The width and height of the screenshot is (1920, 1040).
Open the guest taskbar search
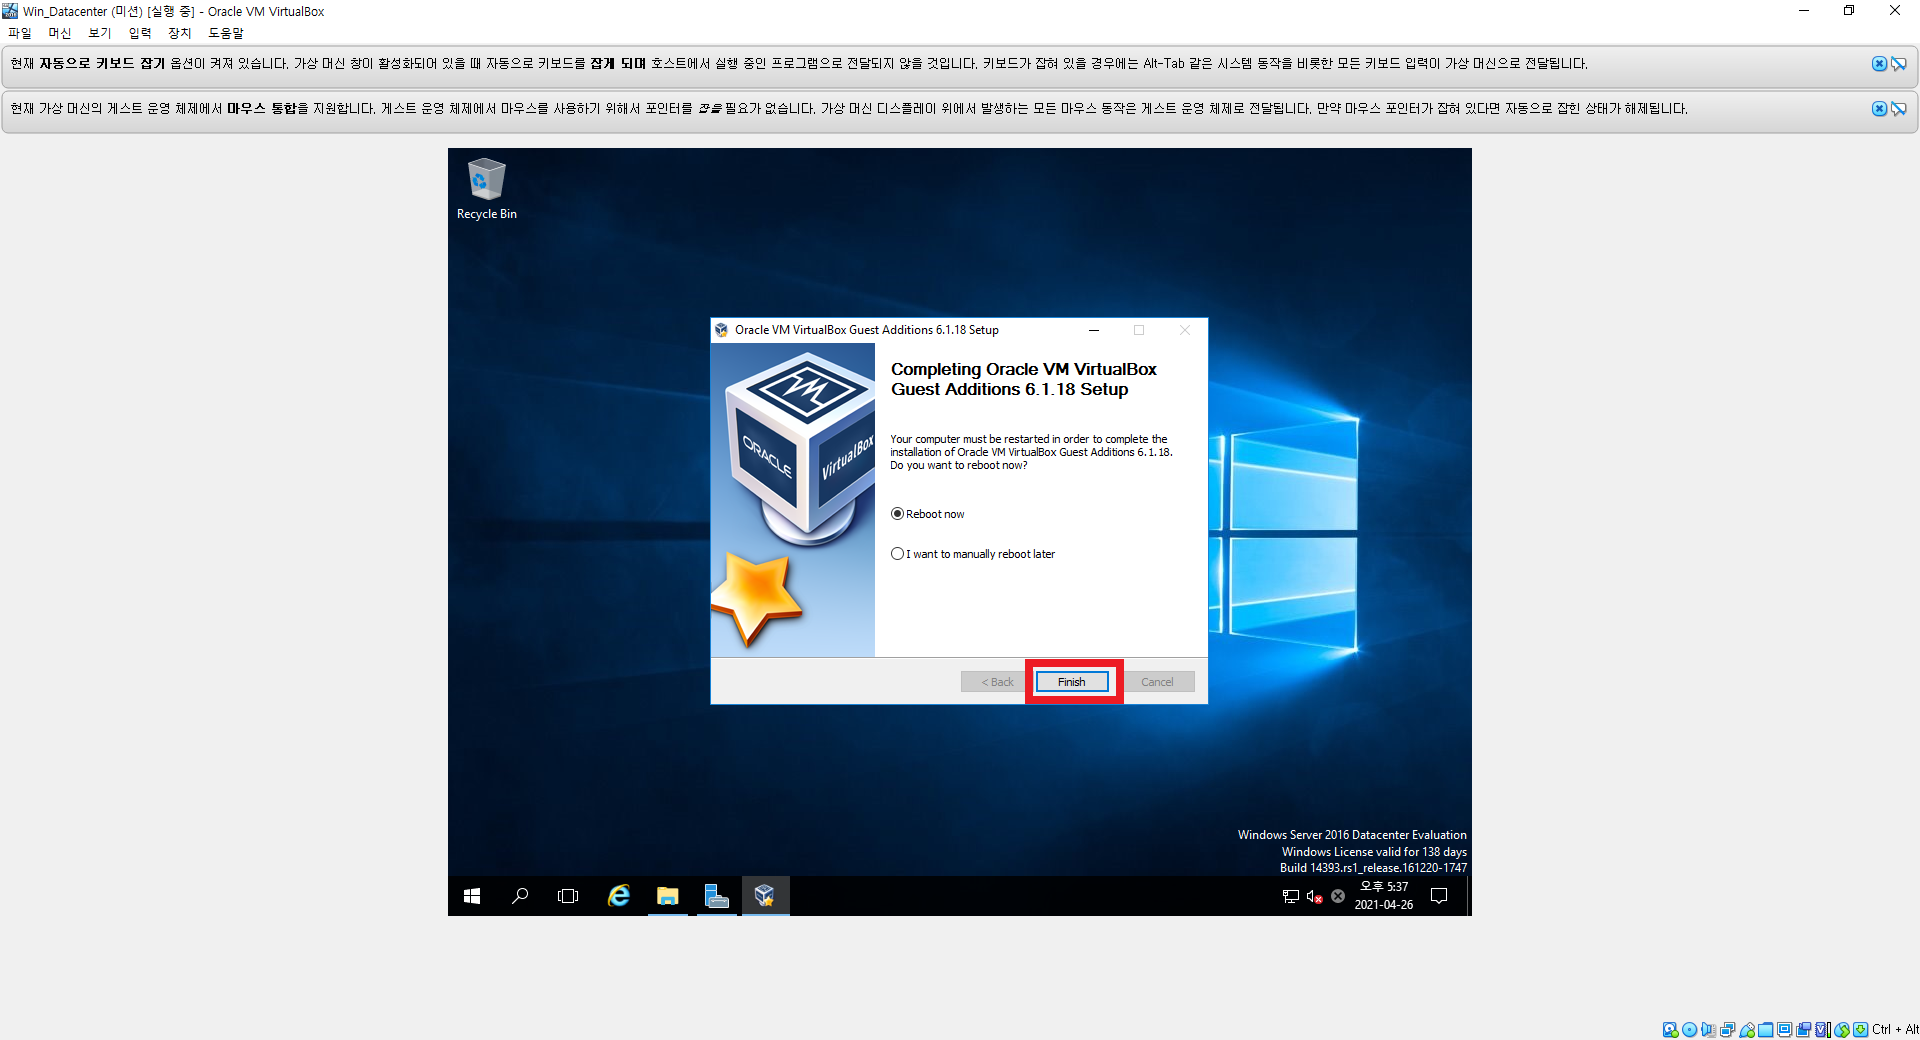coord(520,896)
